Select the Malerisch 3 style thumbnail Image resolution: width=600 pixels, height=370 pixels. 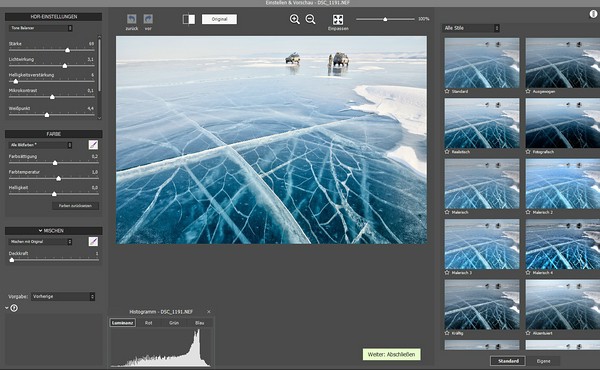click(x=482, y=244)
